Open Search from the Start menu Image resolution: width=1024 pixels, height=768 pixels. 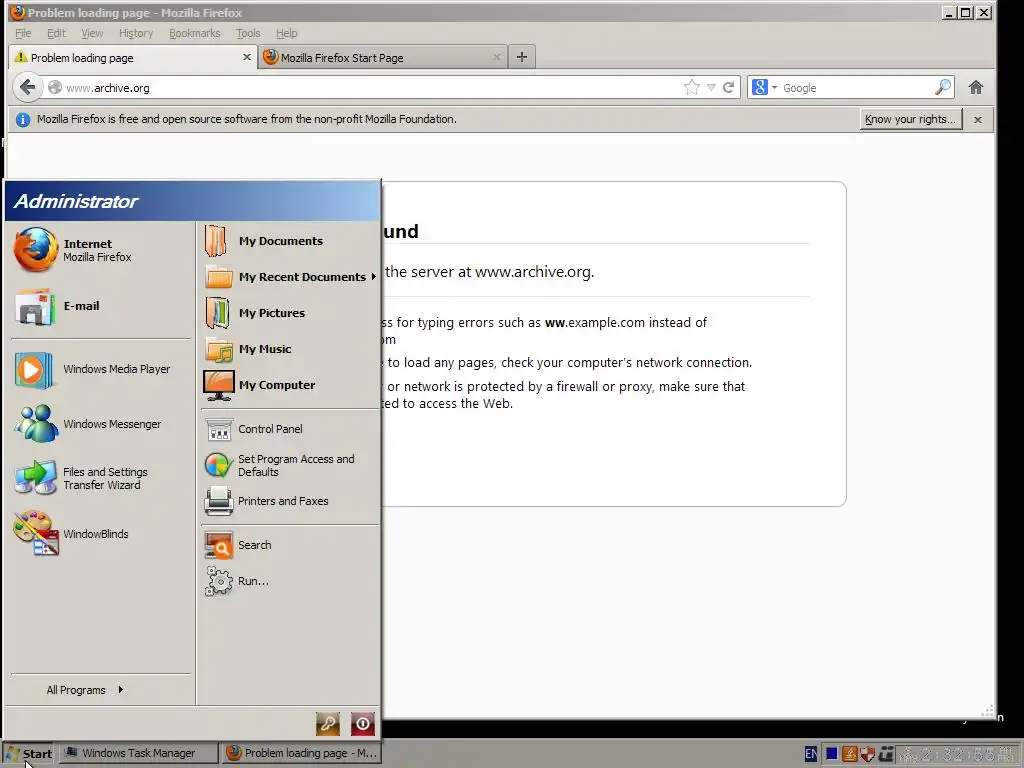289,545
